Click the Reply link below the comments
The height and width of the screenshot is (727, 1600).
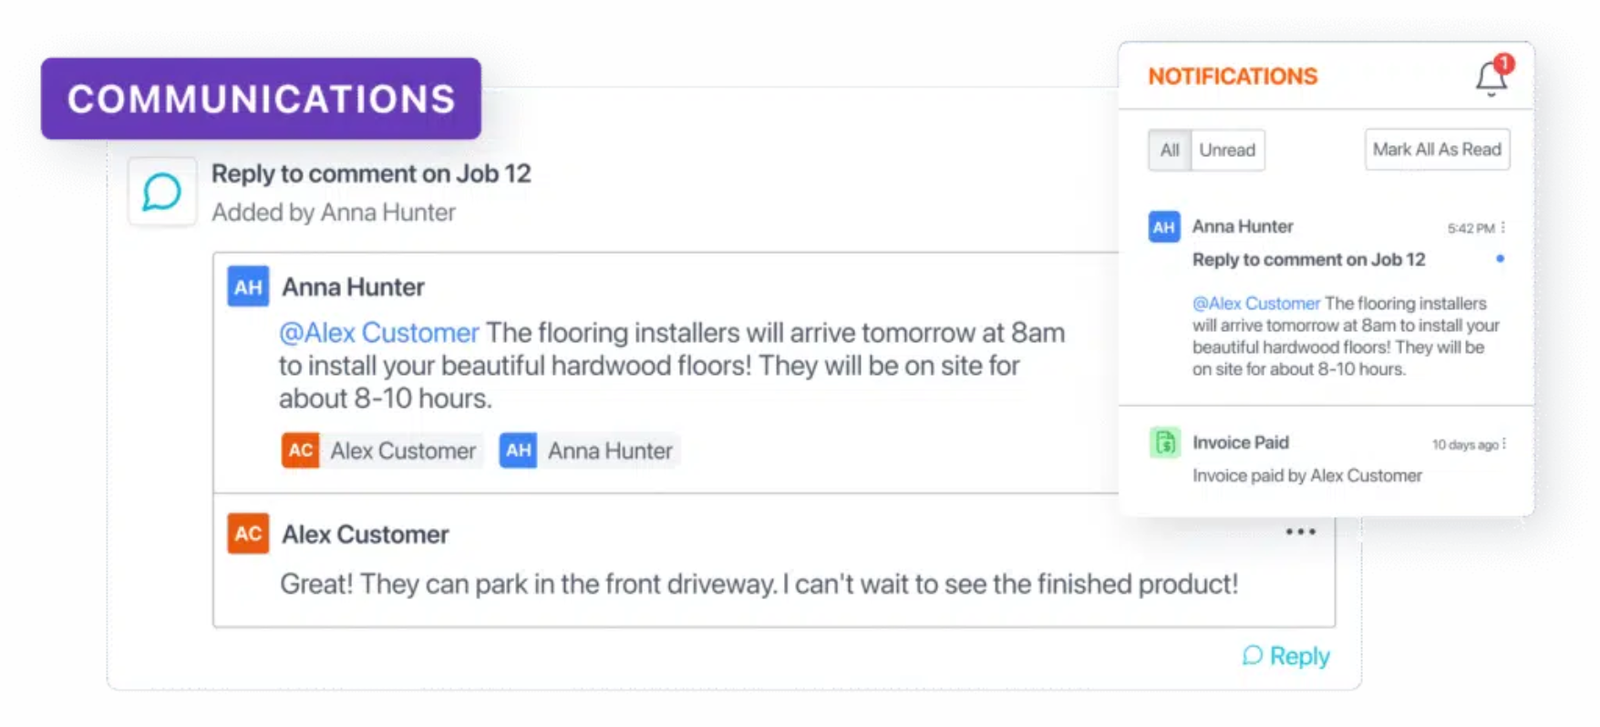[x=1287, y=656]
